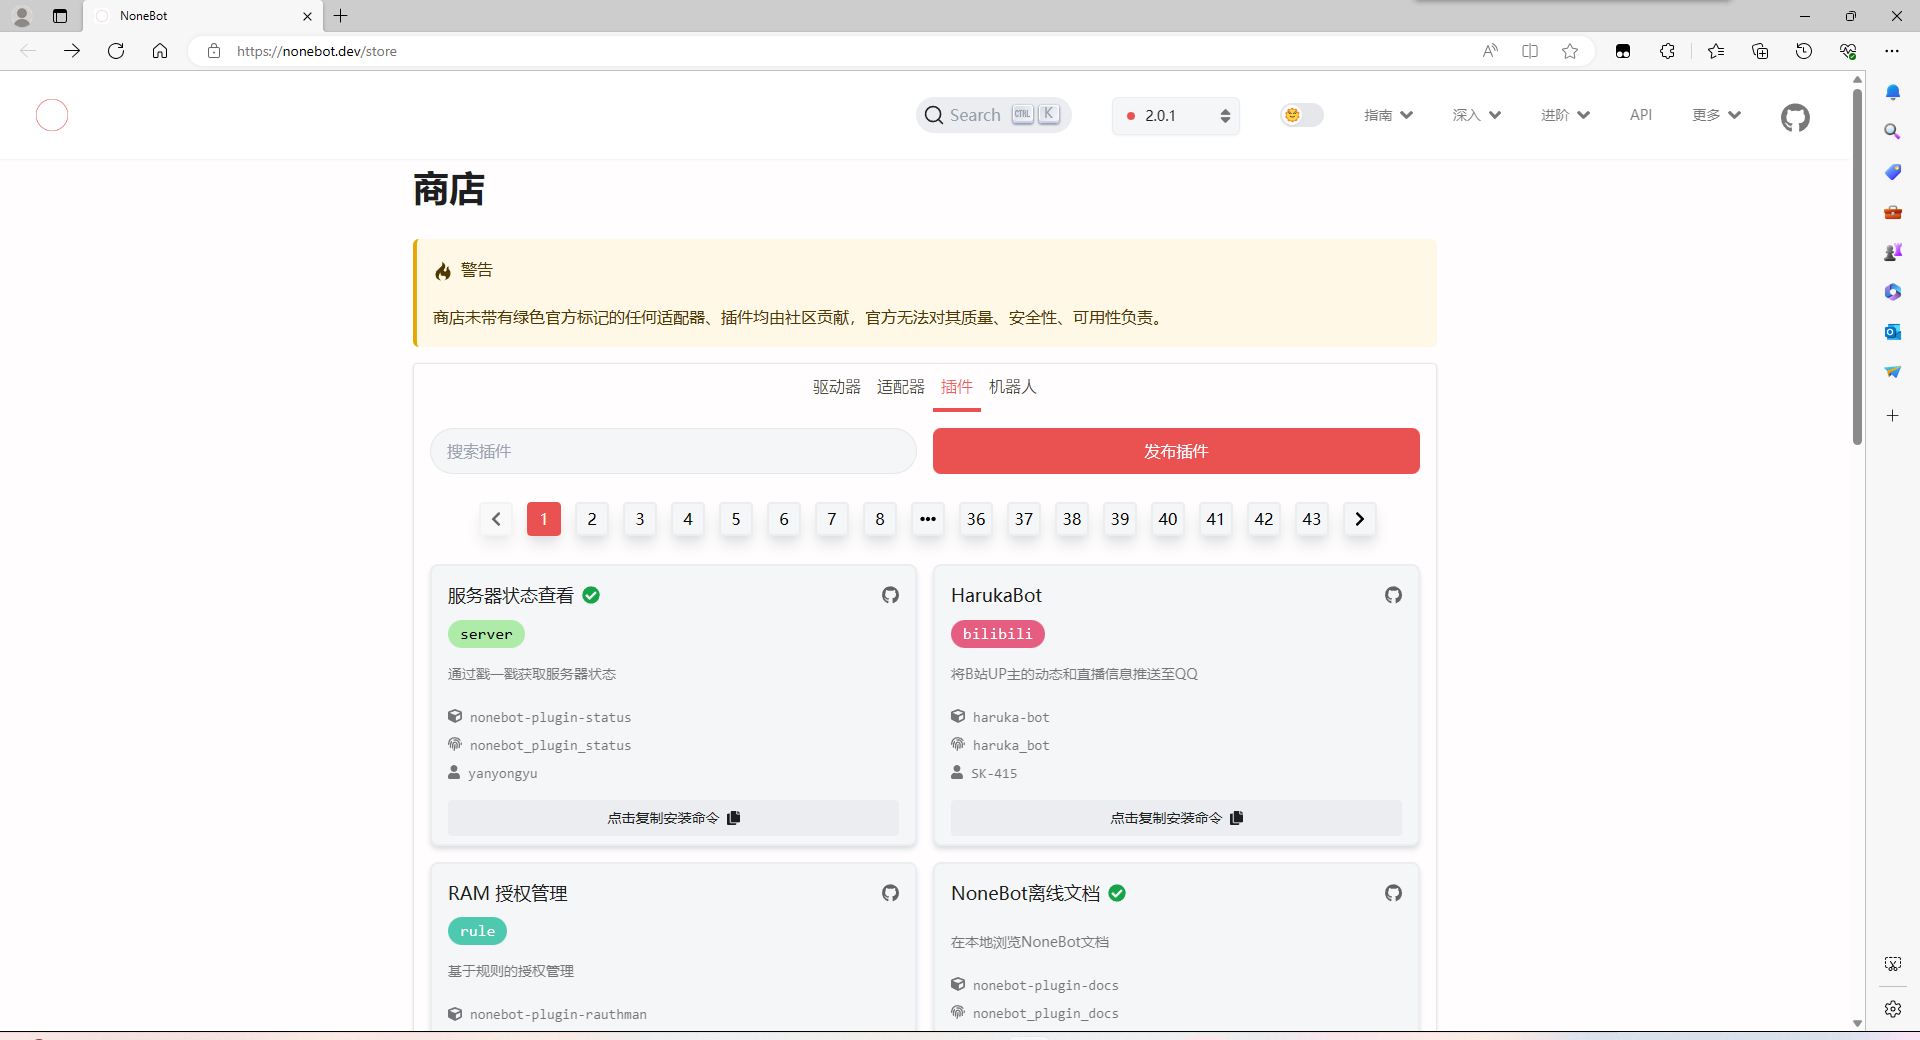Image resolution: width=1920 pixels, height=1040 pixels.
Task: Switch to the 驱动器 tab
Action: pyautogui.click(x=837, y=387)
